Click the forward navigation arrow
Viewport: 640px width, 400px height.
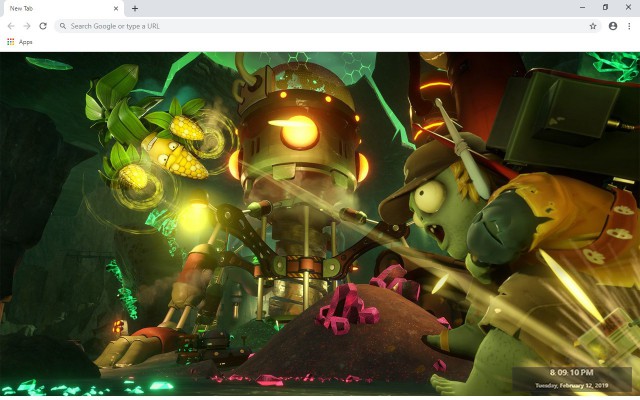click(27, 26)
